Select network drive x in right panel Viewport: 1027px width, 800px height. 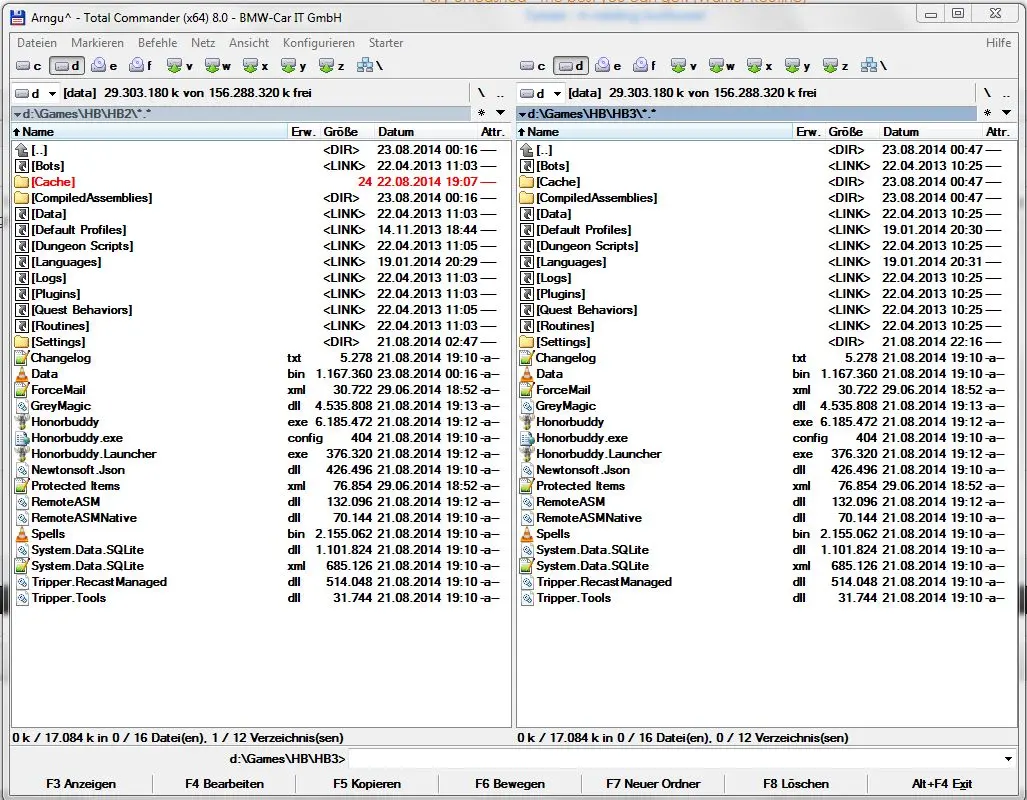point(759,66)
